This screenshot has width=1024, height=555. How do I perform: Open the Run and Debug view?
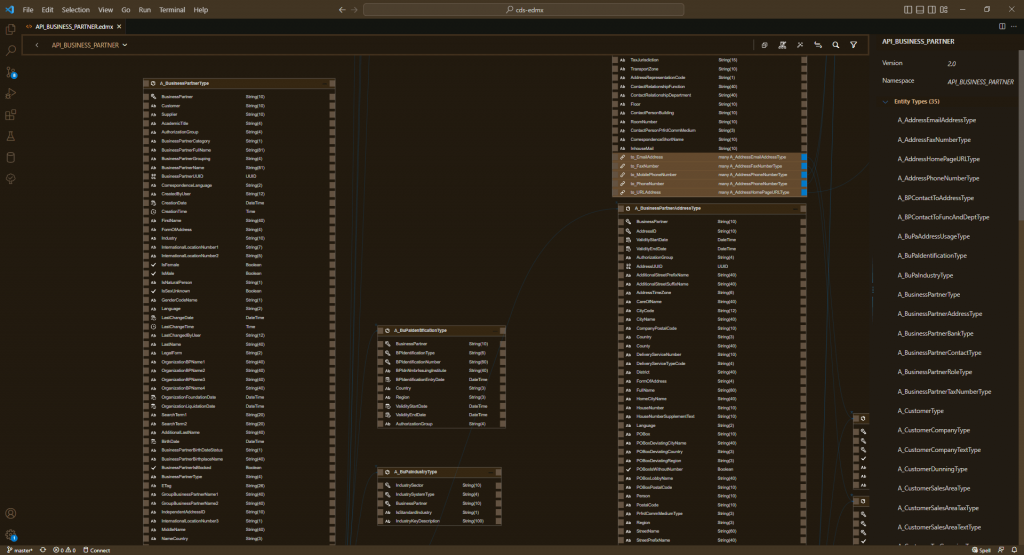pyautogui.click(x=10, y=93)
